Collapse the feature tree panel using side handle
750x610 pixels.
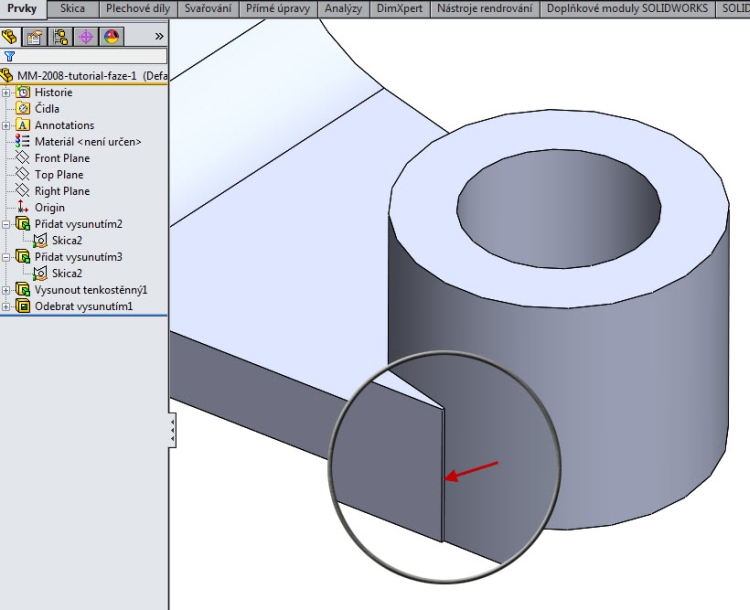(x=173, y=430)
